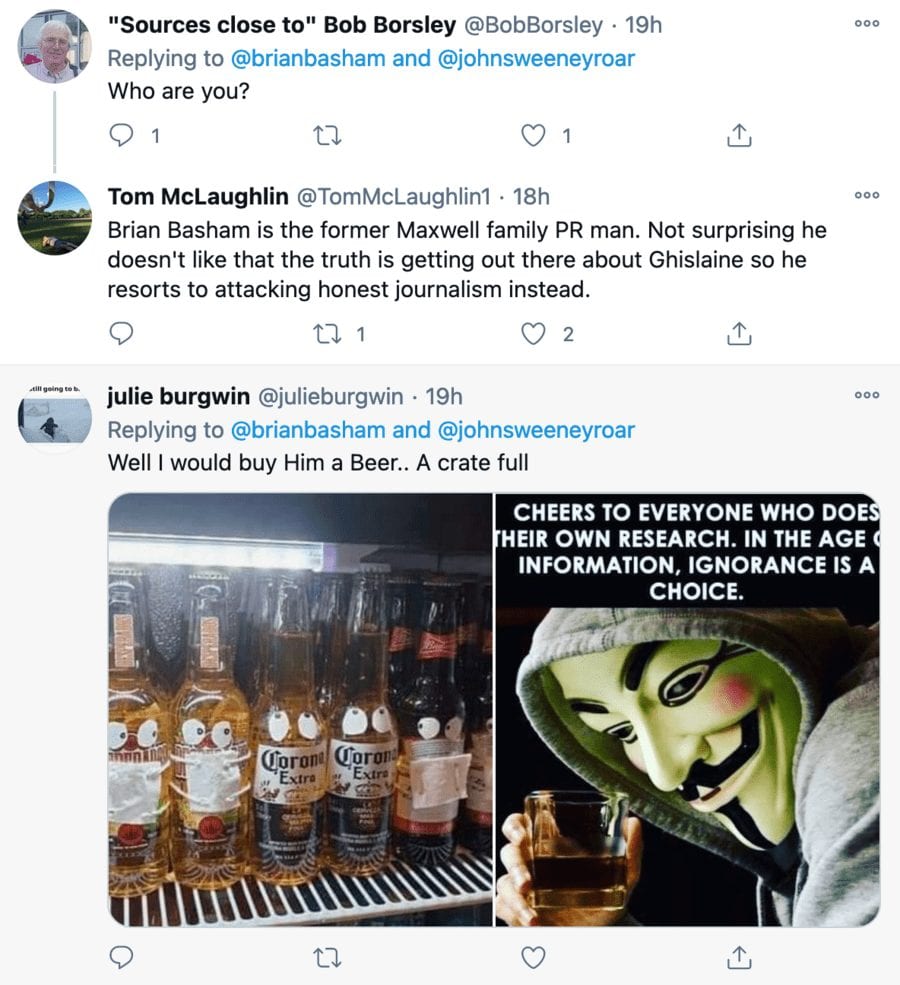The height and width of the screenshot is (985, 900).
Task: Share Bob Borsley's tweet
Action: [738, 136]
